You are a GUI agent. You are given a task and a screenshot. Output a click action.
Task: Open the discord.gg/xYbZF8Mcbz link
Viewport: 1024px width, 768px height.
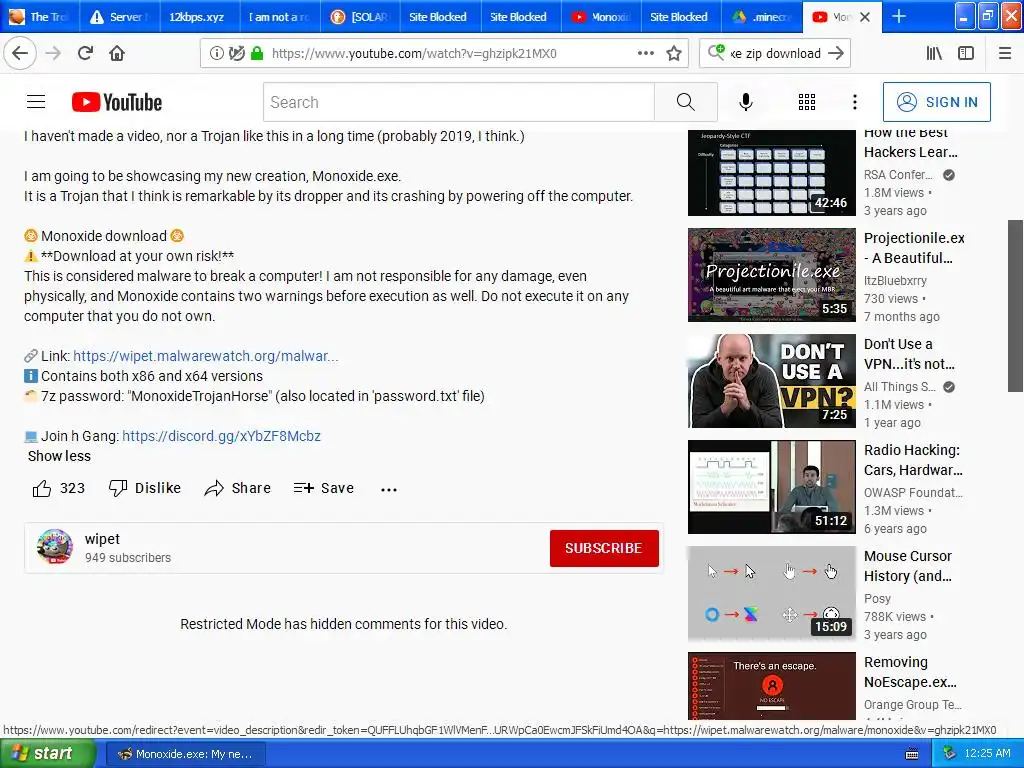point(221,436)
